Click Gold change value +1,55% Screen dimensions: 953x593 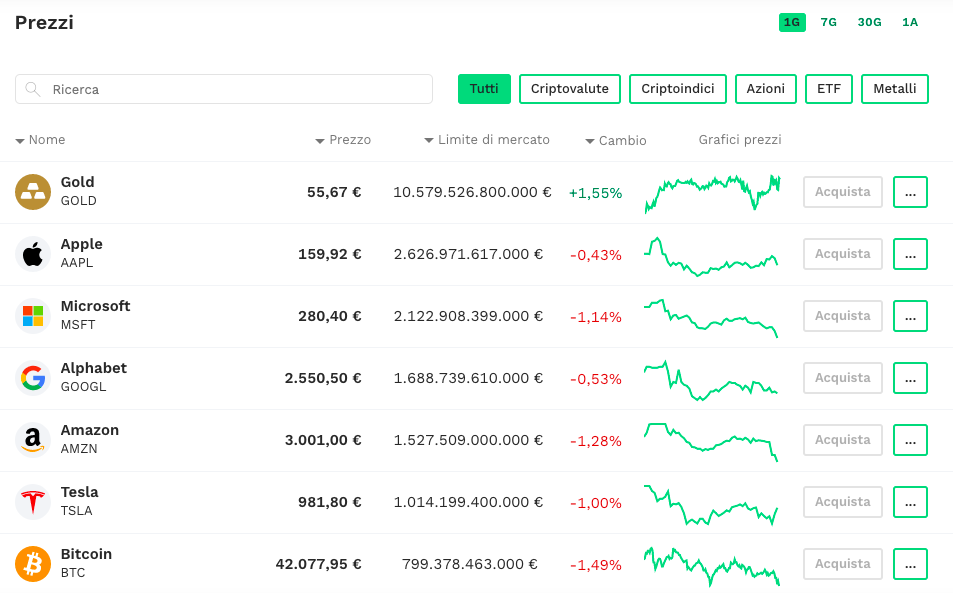coord(596,193)
